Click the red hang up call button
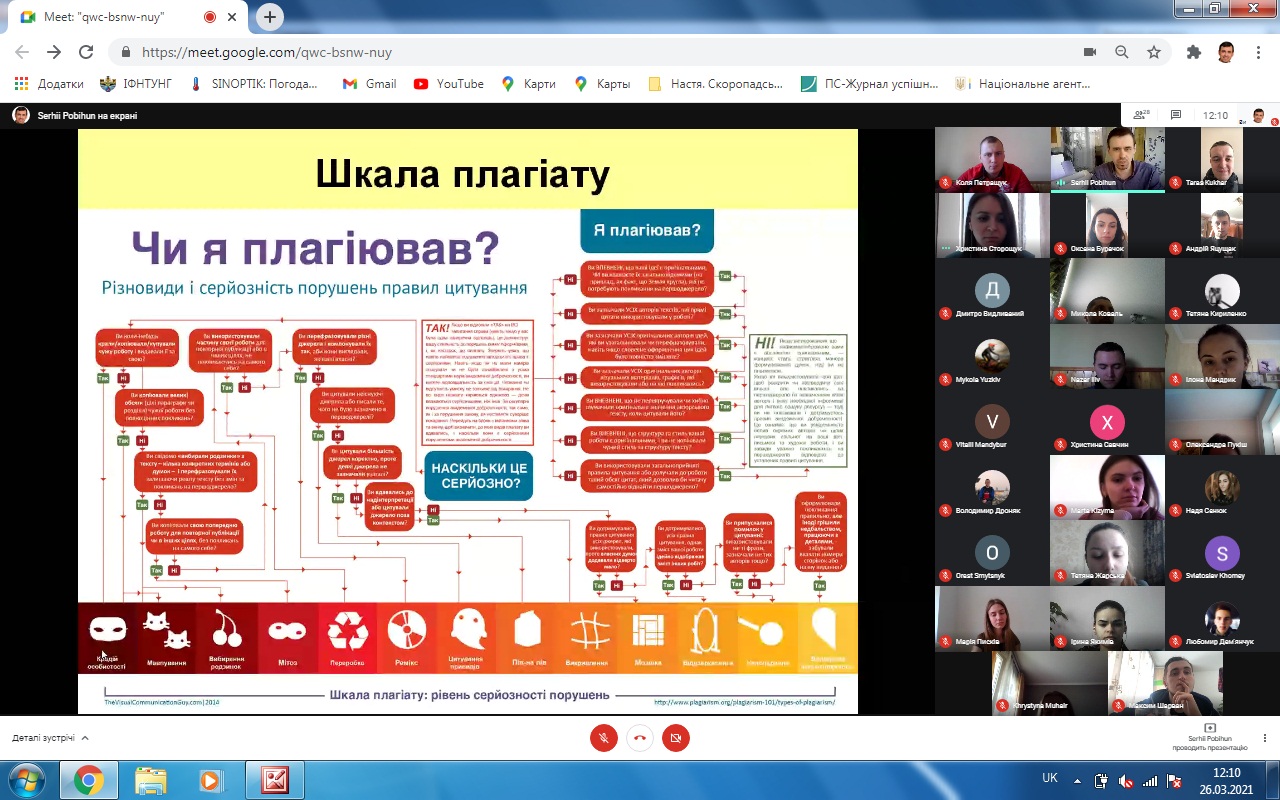This screenshot has height=800, width=1280. pyautogui.click(x=640, y=738)
